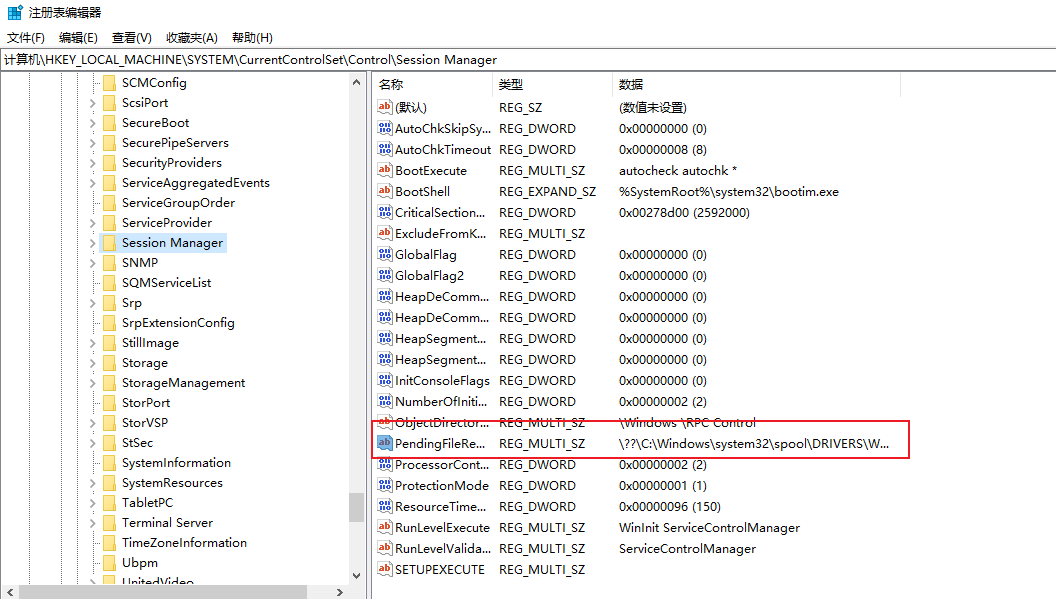Click the GlobalFlag DWORD icon
The height and width of the screenshot is (599, 1056).
click(385, 254)
